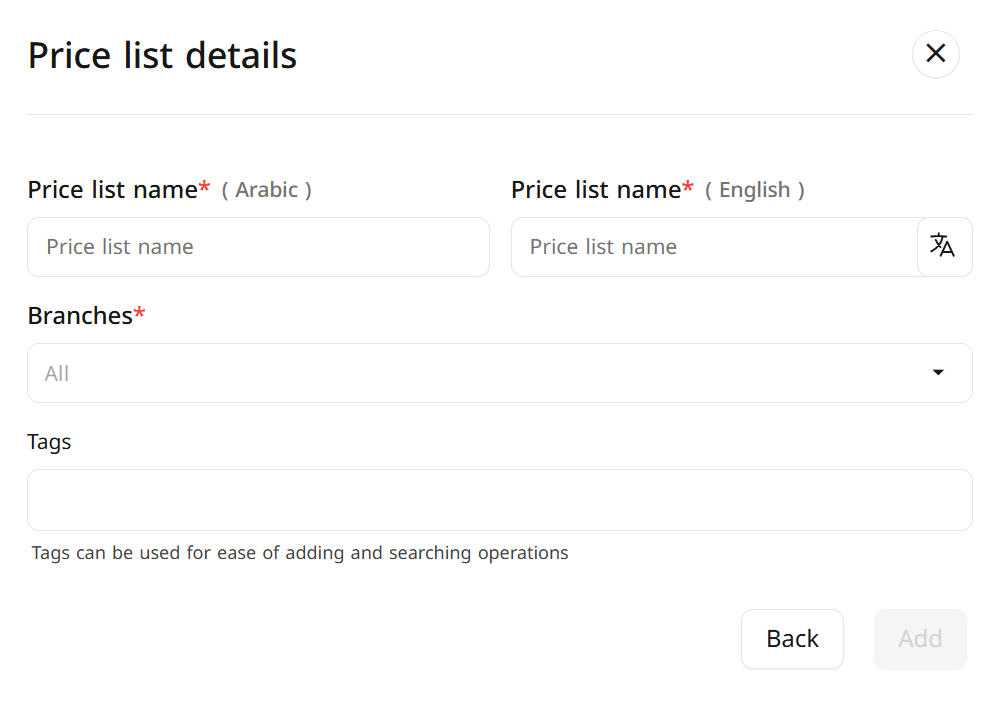The height and width of the screenshot is (703, 996).
Task: Focus the English Price list name field
Action: point(715,247)
